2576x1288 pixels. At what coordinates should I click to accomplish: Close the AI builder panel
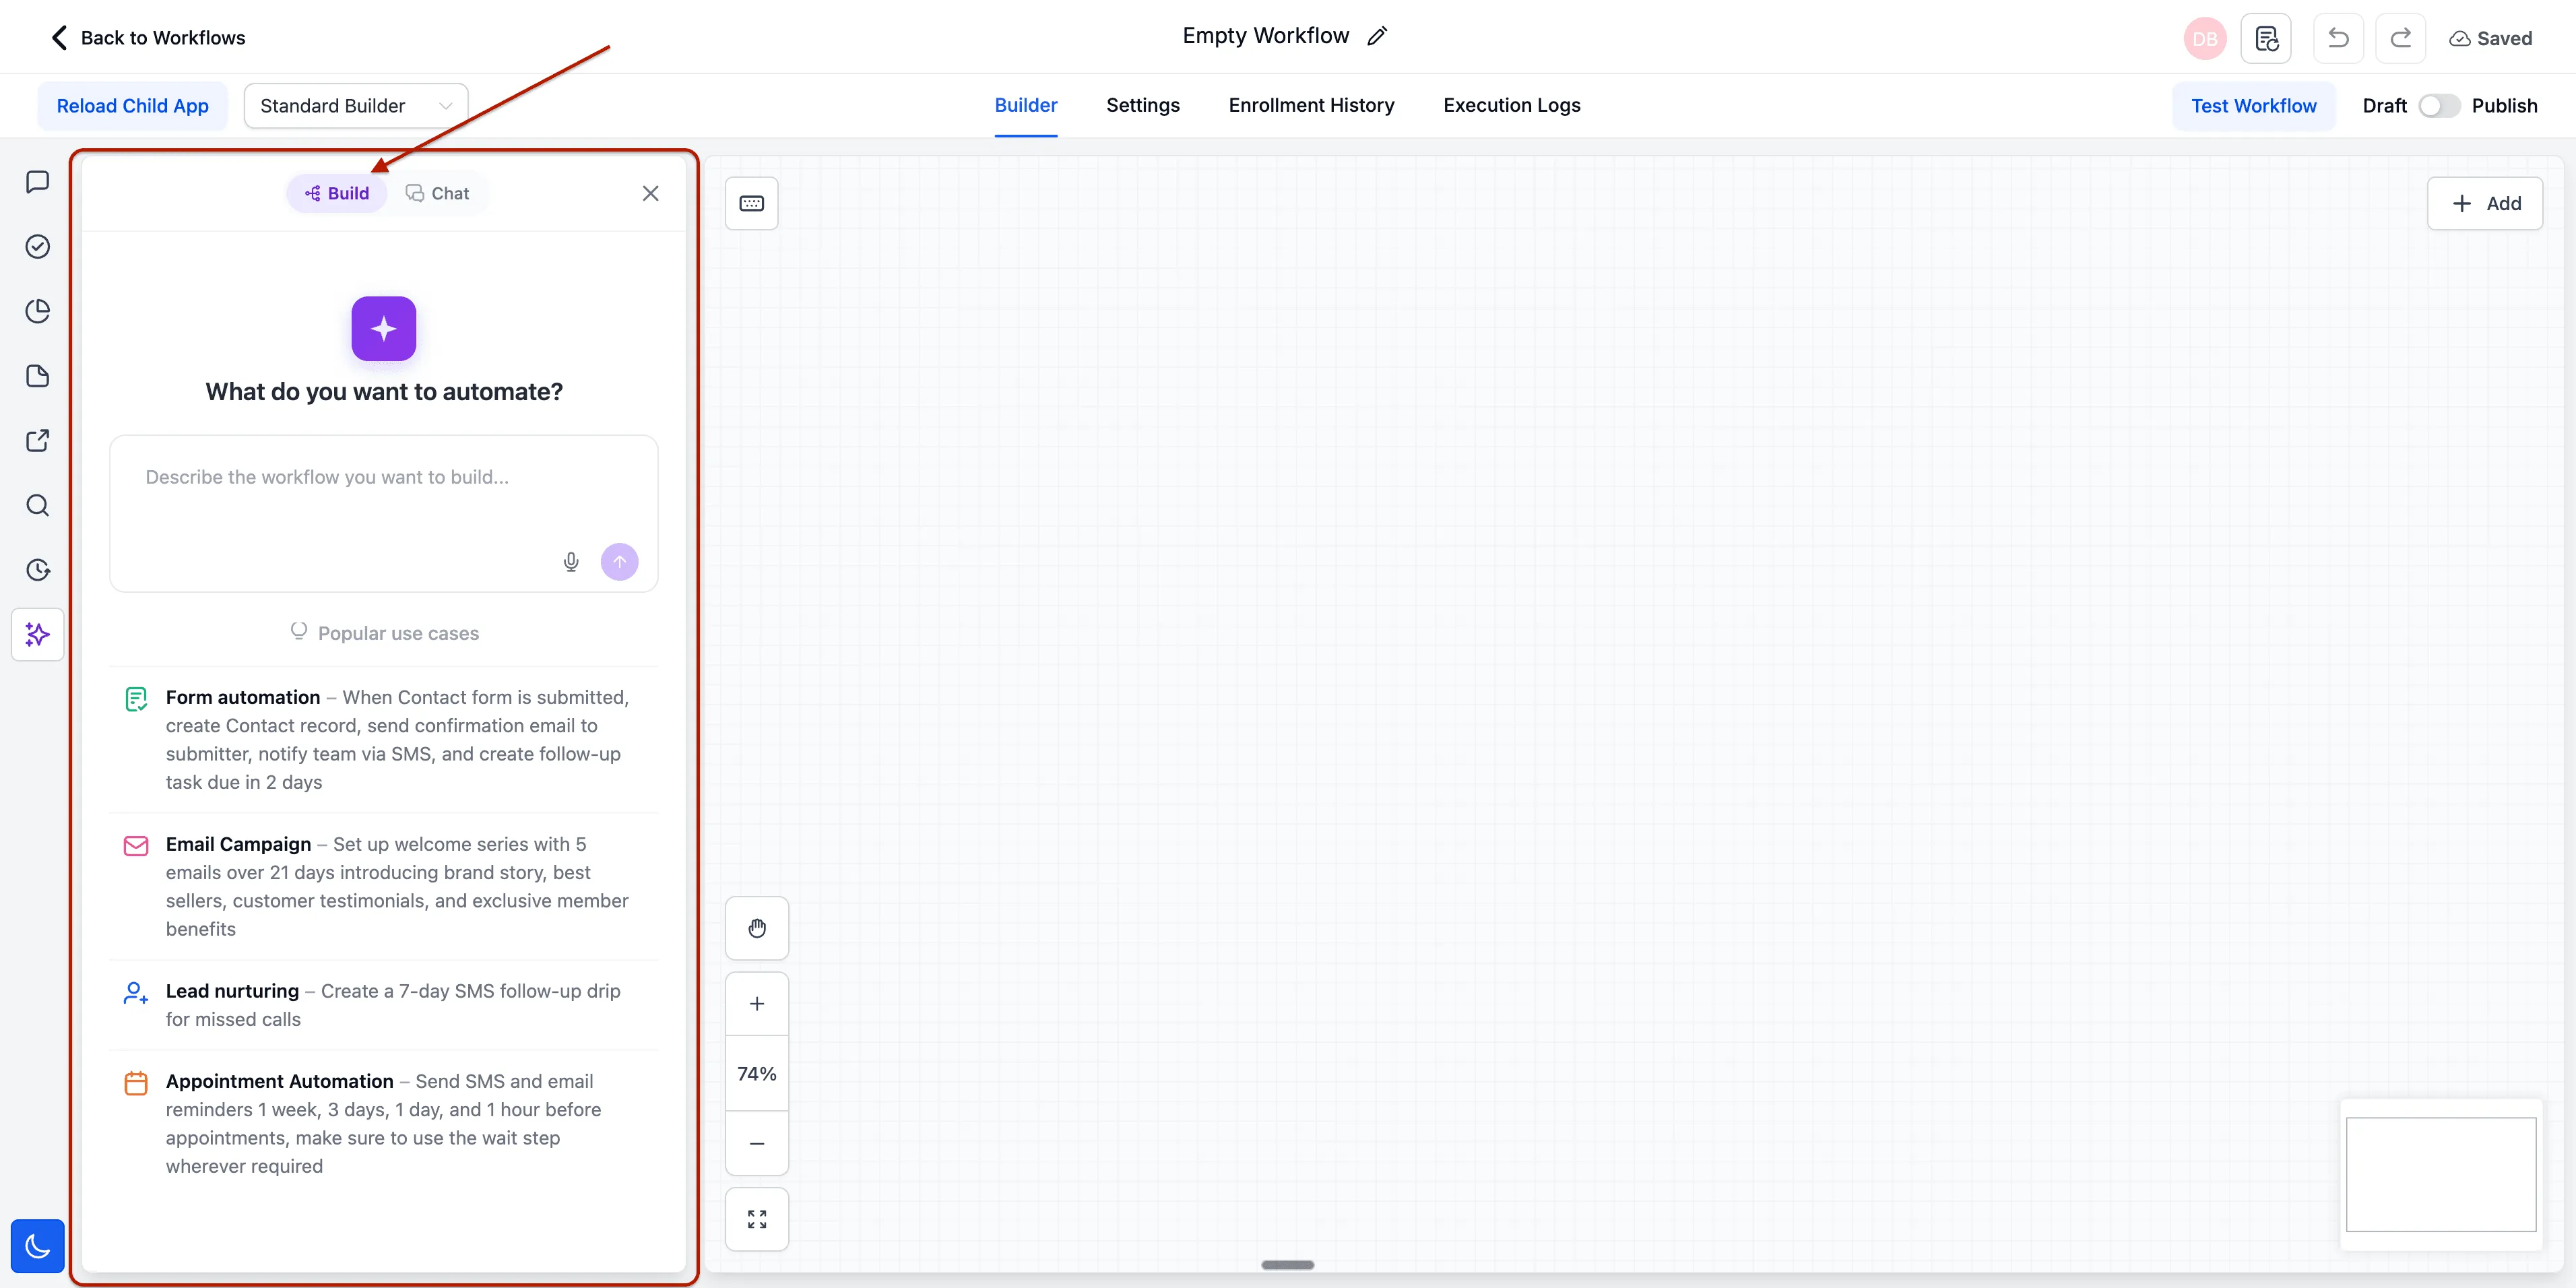[650, 193]
